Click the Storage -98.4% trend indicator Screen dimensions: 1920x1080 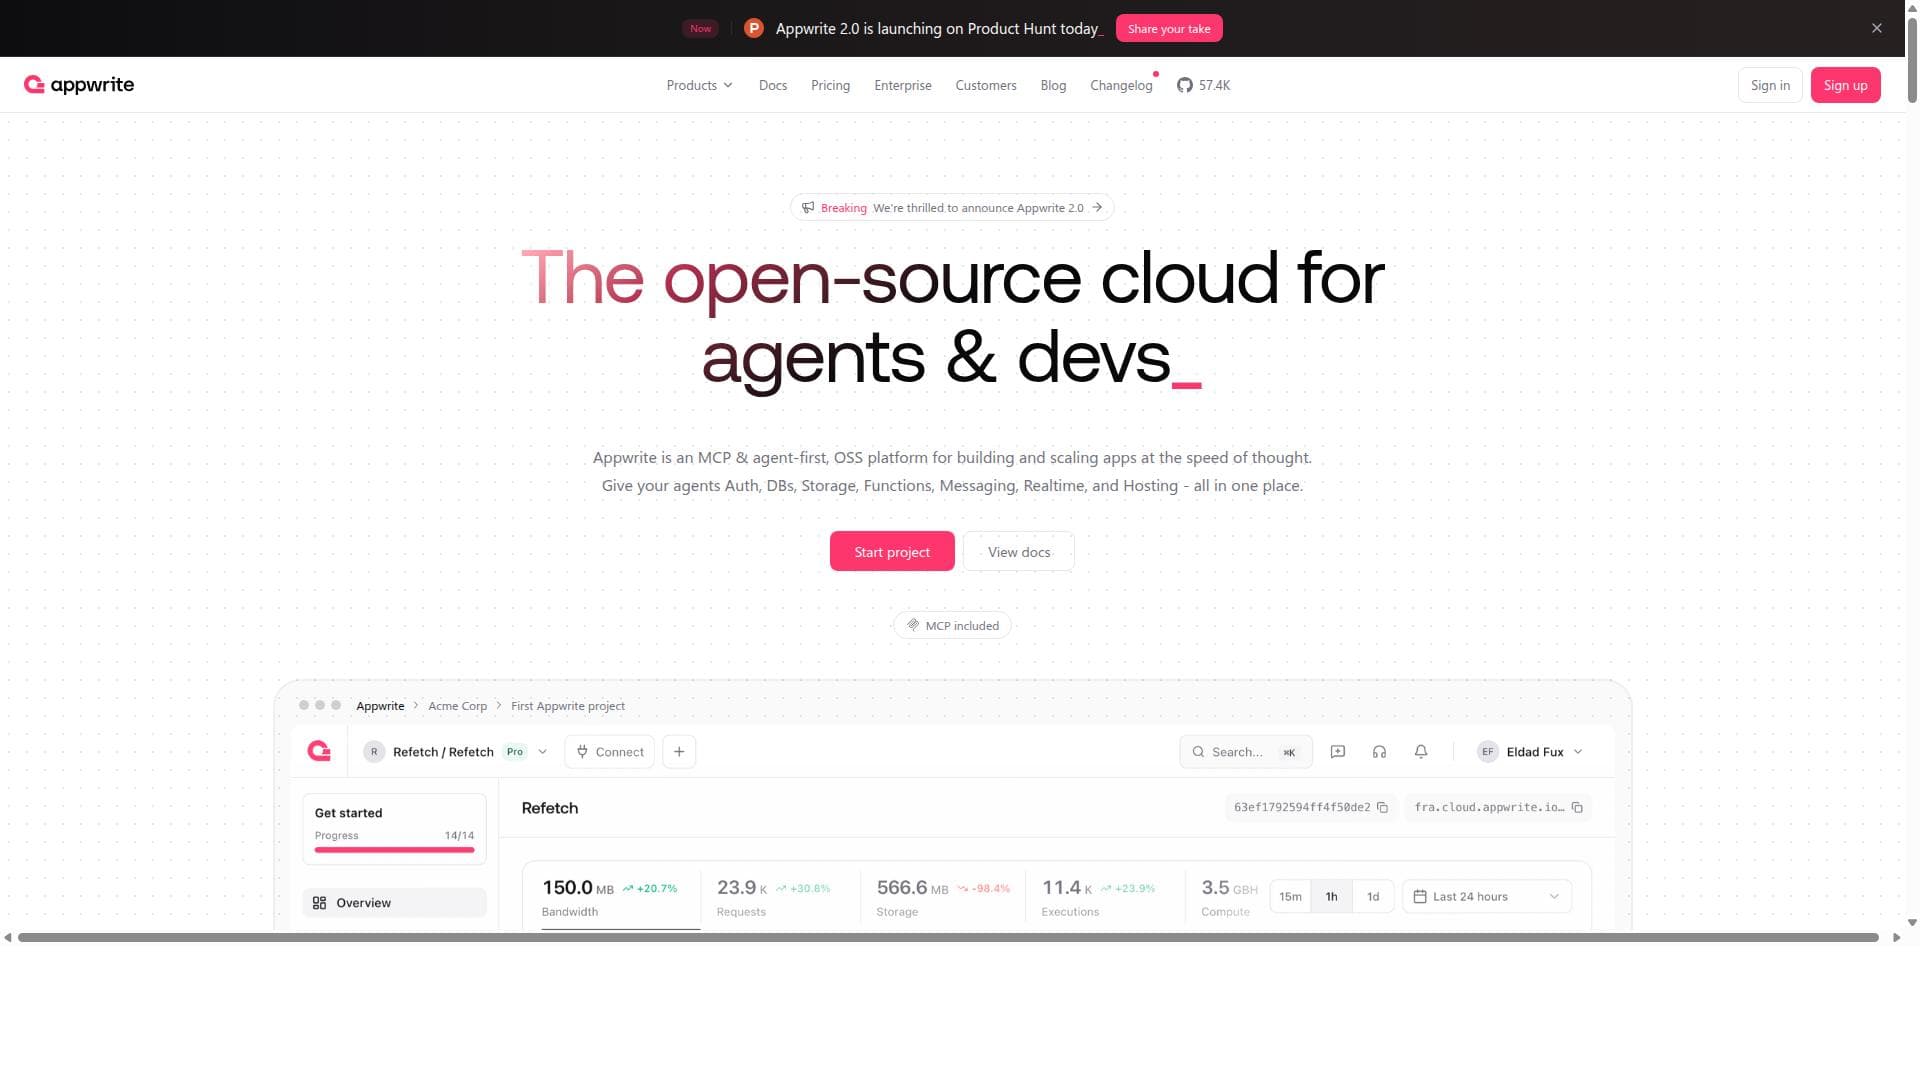point(984,888)
